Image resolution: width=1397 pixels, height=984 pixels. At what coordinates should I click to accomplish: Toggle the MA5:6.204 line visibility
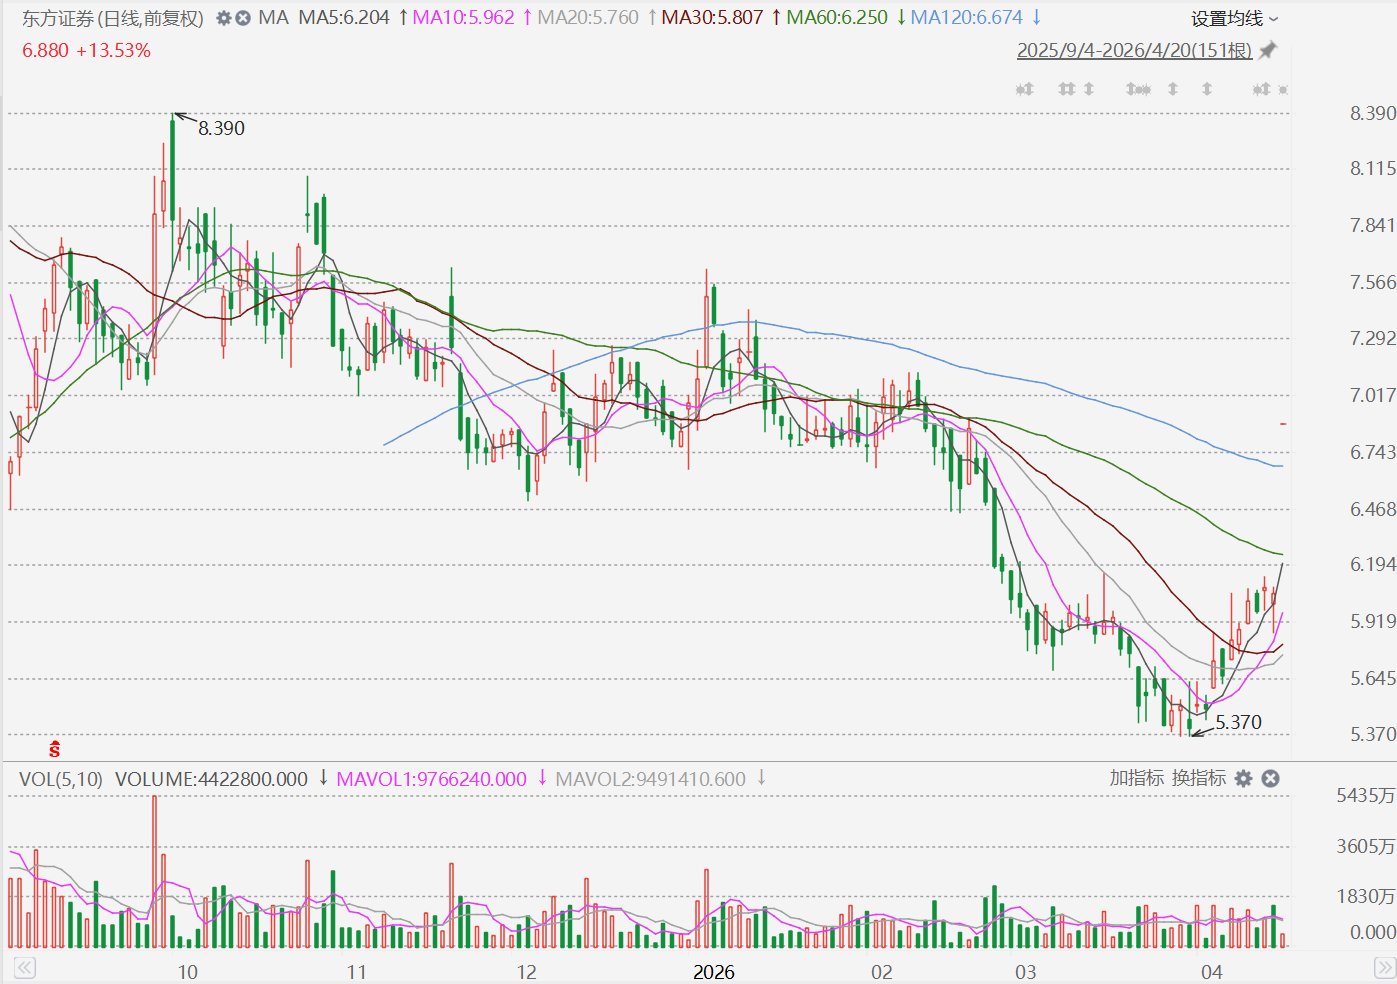(x=344, y=18)
